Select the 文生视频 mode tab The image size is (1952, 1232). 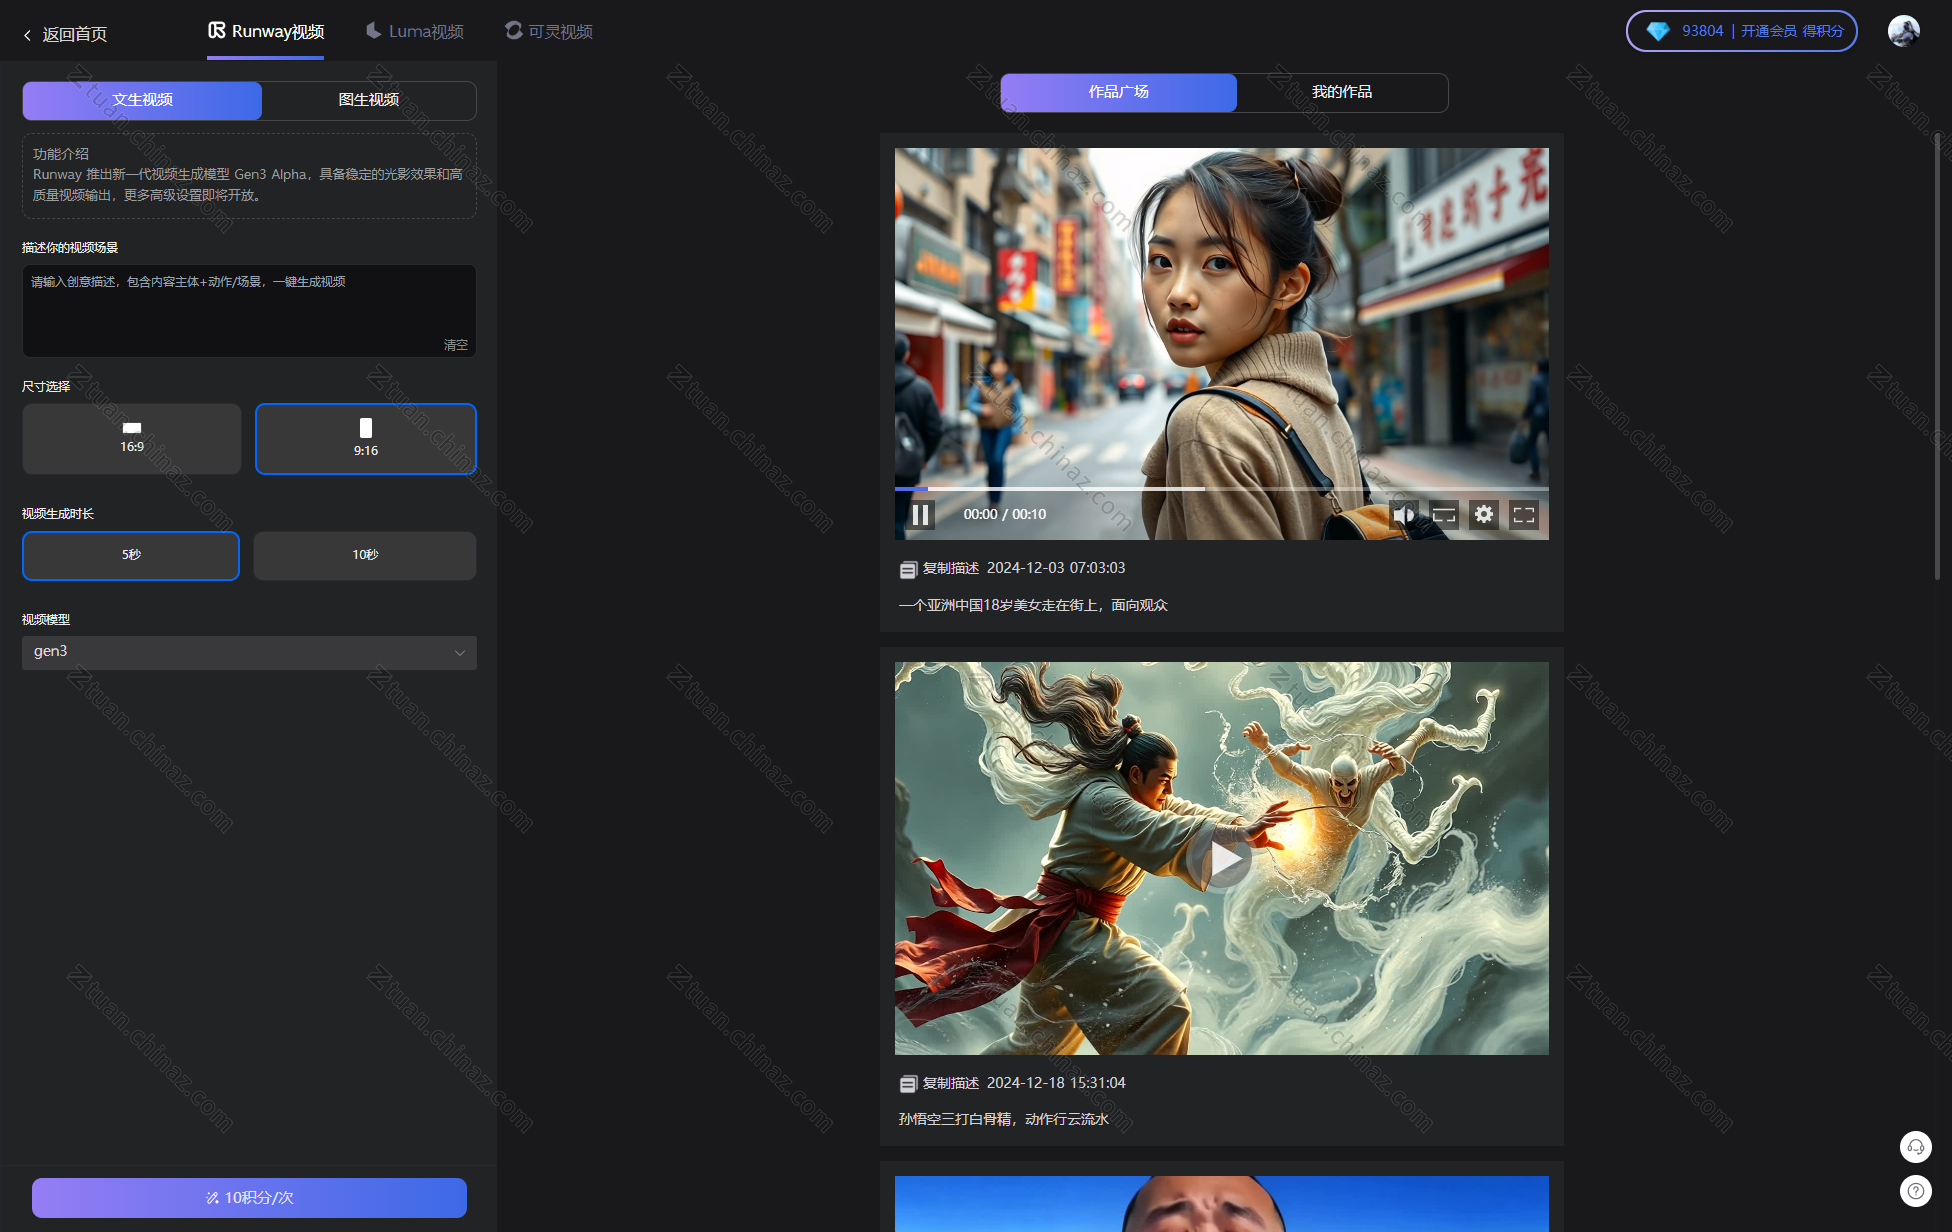[x=142, y=100]
